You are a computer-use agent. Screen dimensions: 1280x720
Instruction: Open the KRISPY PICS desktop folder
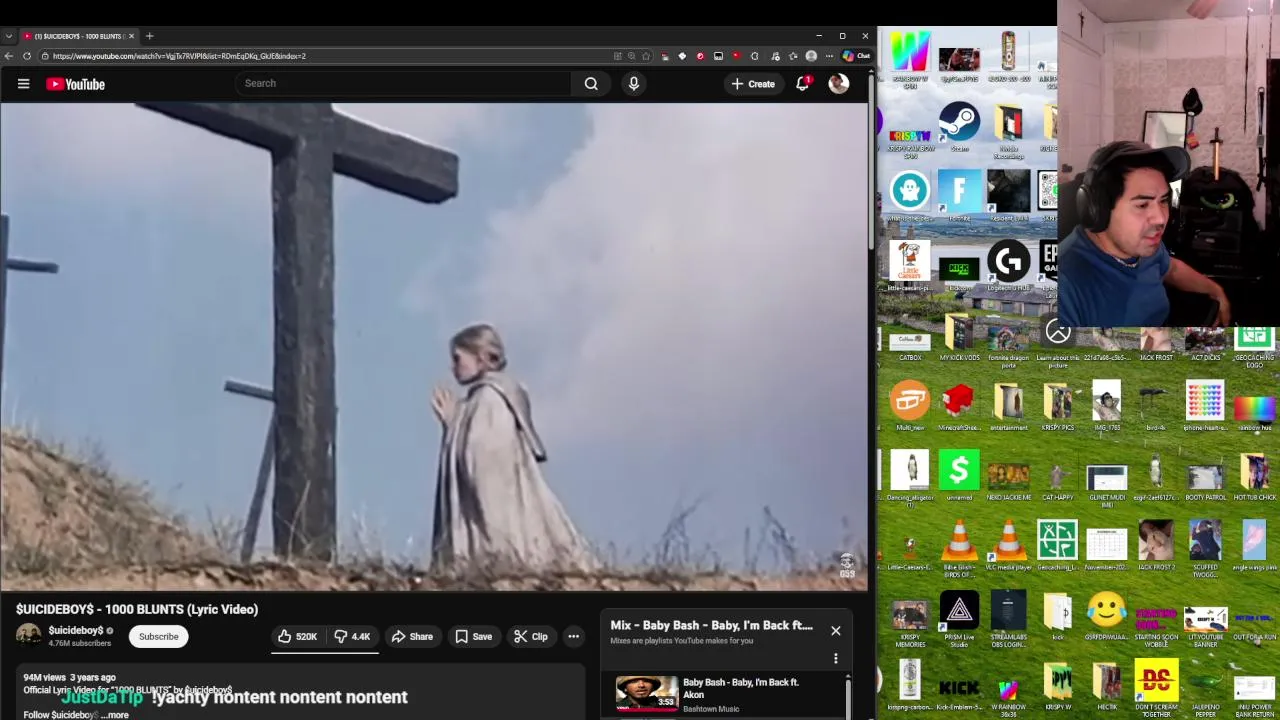[x=1057, y=406]
